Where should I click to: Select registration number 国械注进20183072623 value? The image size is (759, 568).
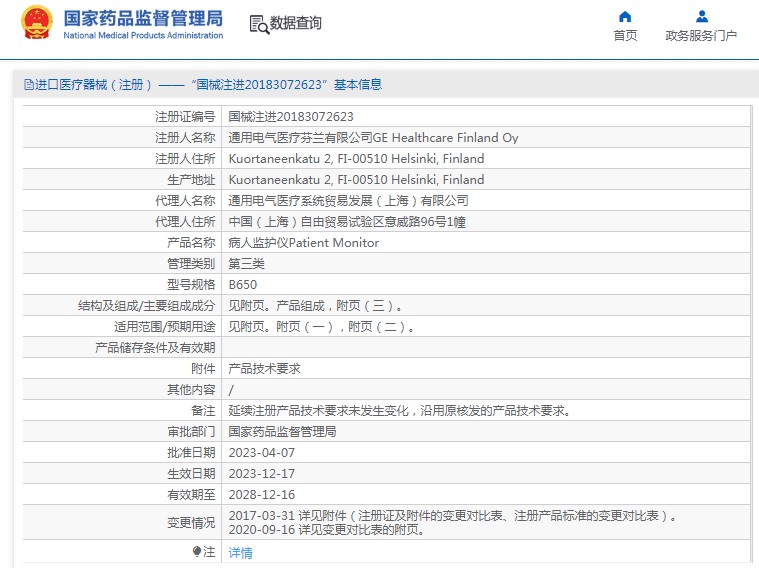[x=291, y=117]
